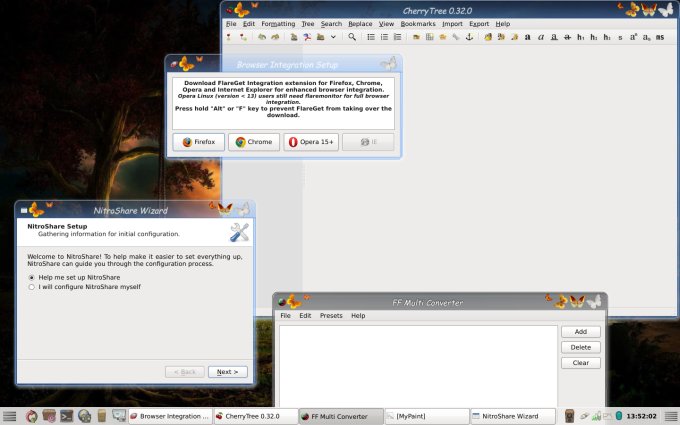Open the Bookmarks menu in CherryTree
680x425 pixels.
click(418, 23)
